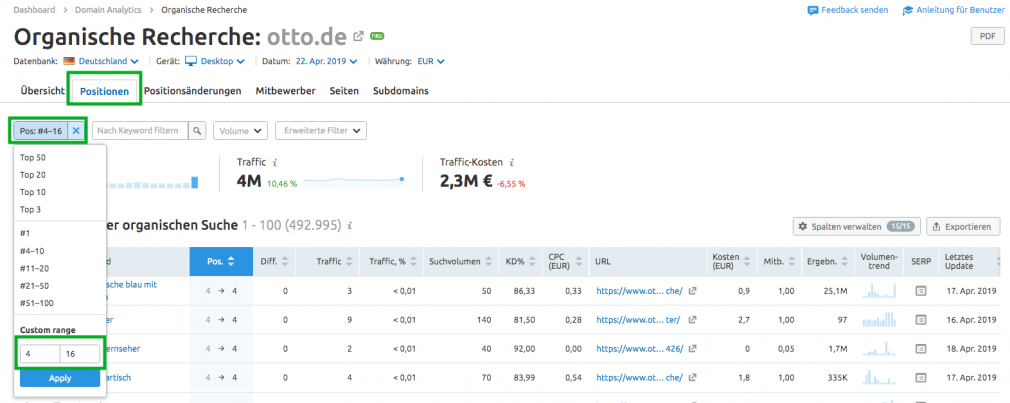
Task: View SERP snapshot icon for 17. Apr. 2019 first row
Action: tap(921, 291)
